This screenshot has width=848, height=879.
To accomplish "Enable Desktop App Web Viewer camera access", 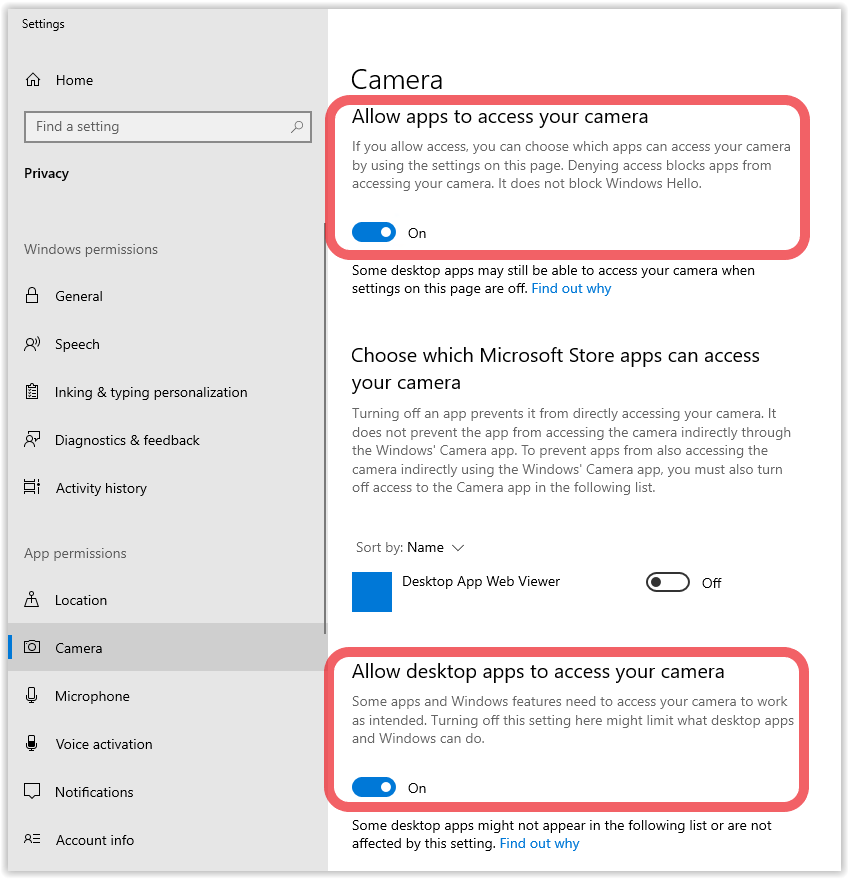I will [x=668, y=582].
